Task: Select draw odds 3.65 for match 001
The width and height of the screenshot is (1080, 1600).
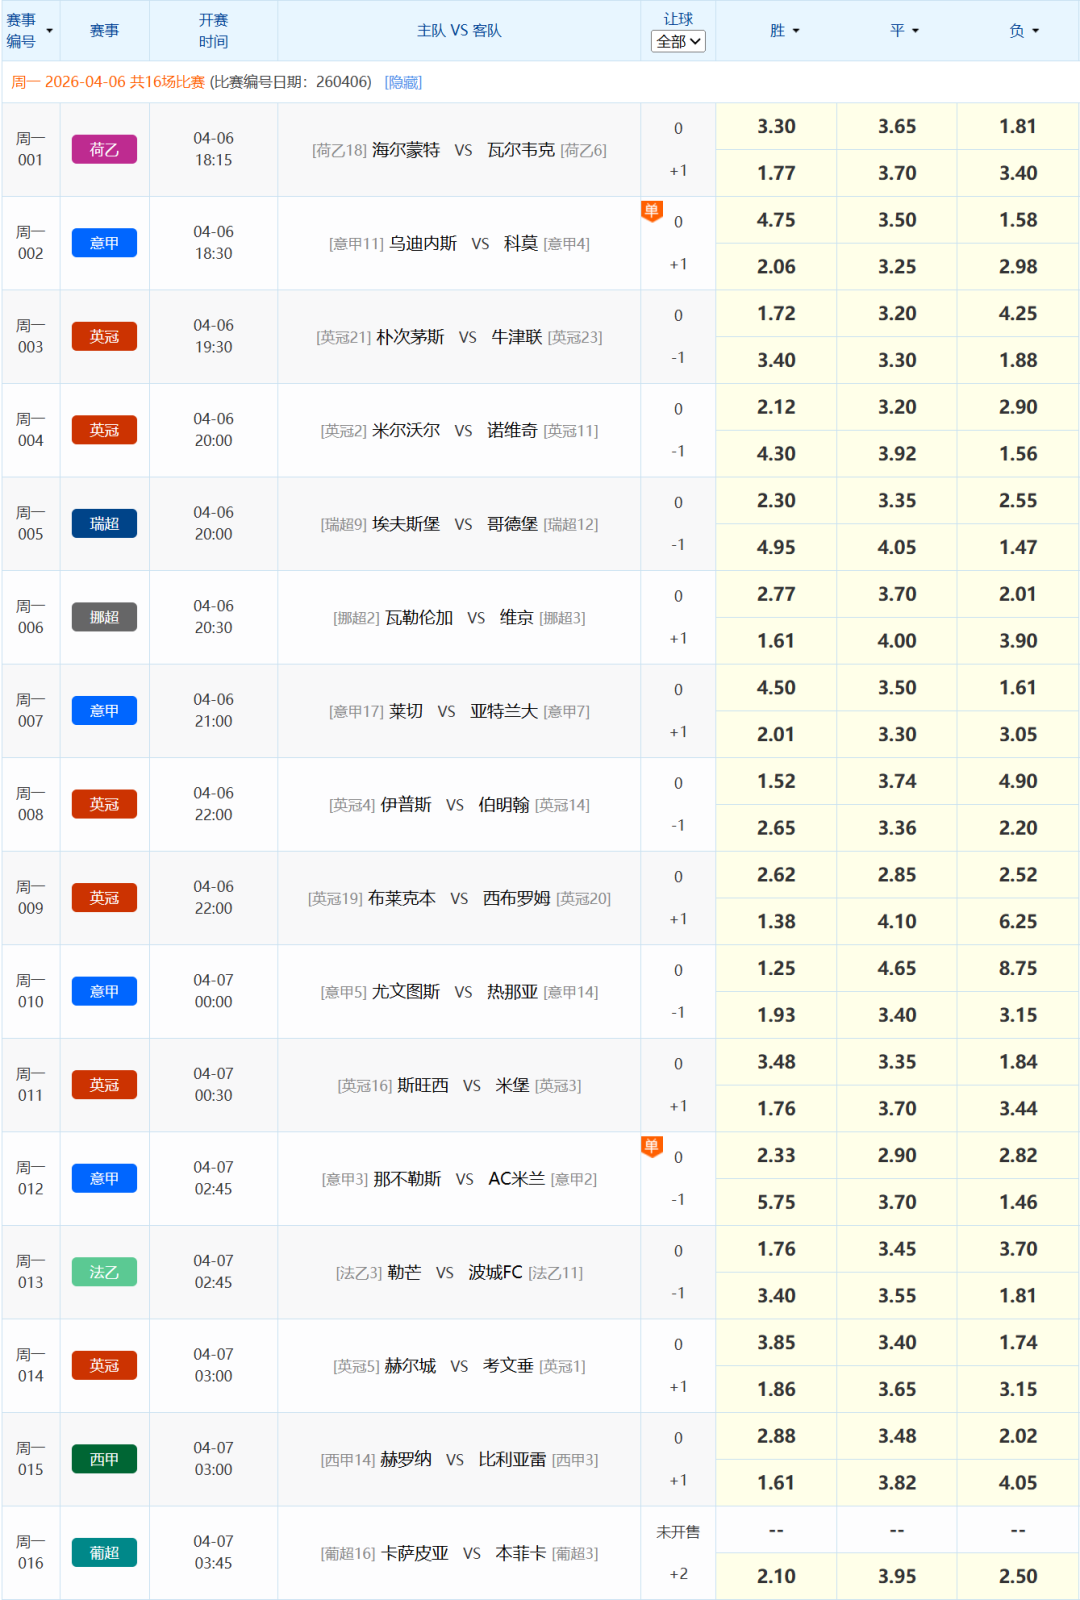Action: [897, 126]
